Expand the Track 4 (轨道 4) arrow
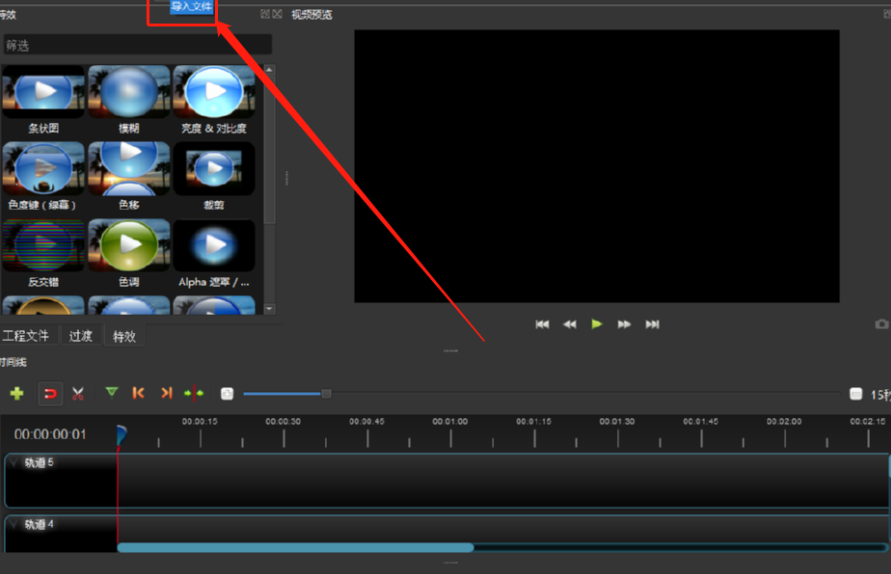 pyautogui.click(x=14, y=524)
